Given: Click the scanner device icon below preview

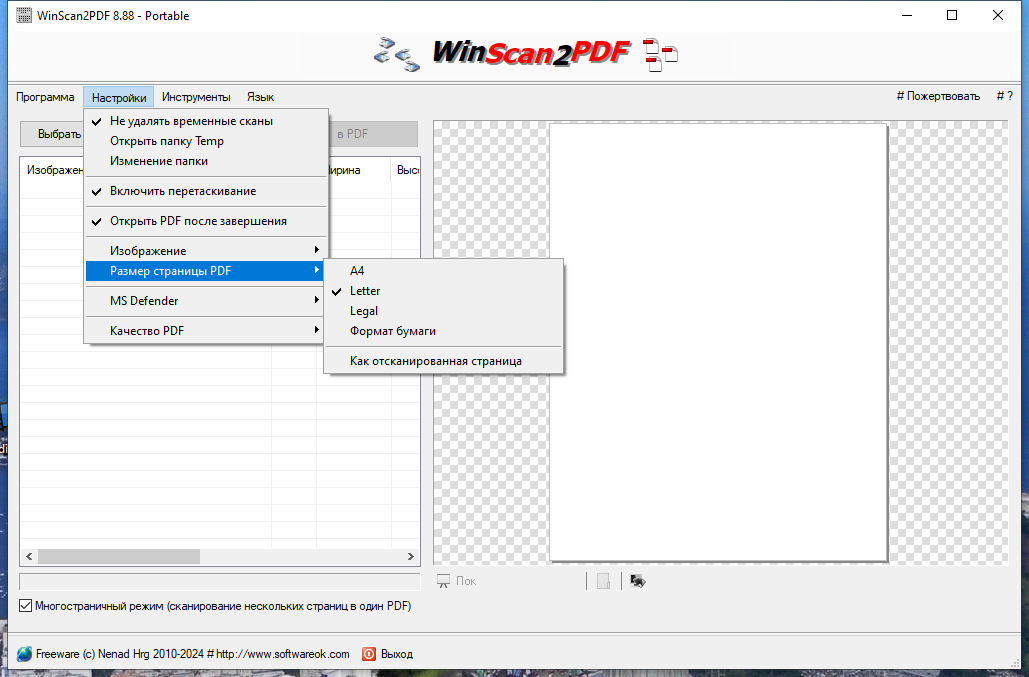Looking at the screenshot, I should (637, 581).
